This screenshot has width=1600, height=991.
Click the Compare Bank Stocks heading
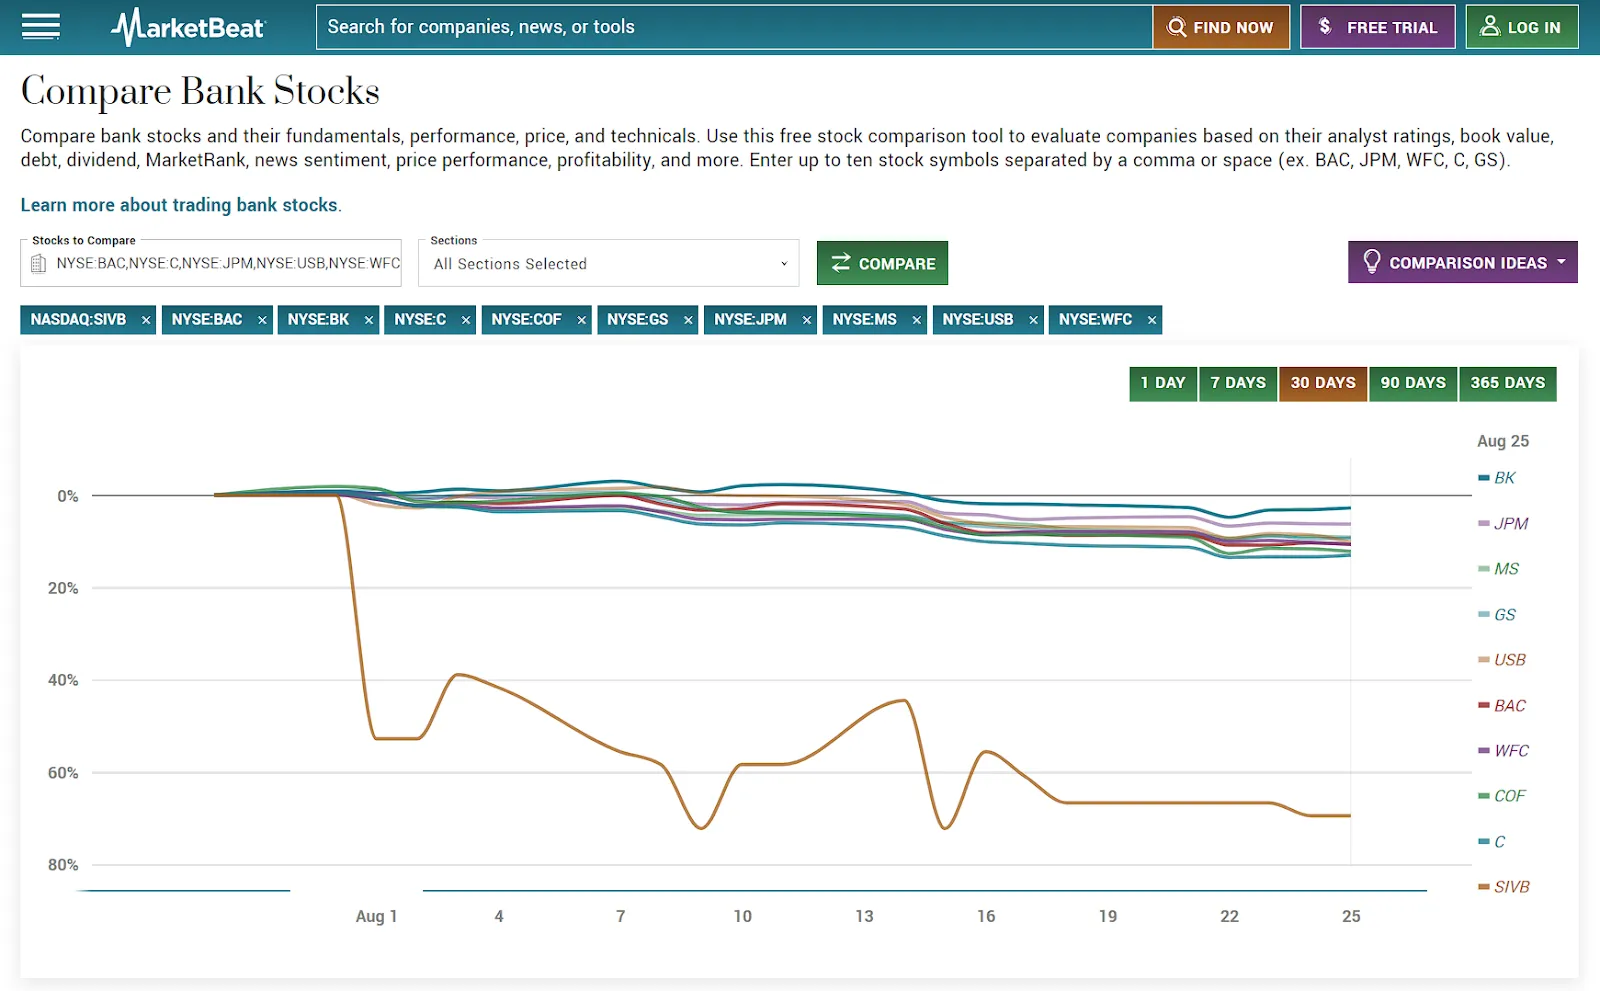click(x=200, y=91)
